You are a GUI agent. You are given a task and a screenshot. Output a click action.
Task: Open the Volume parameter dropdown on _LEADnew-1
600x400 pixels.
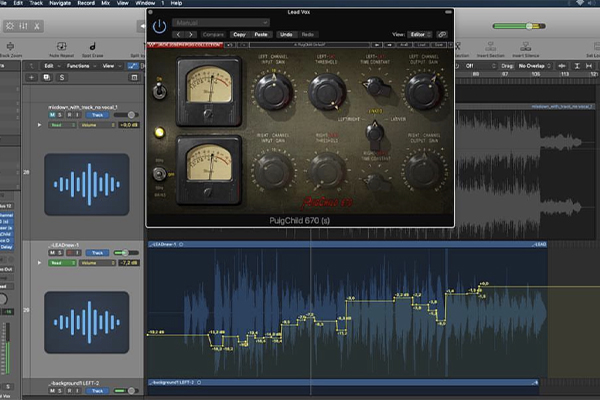[97, 263]
